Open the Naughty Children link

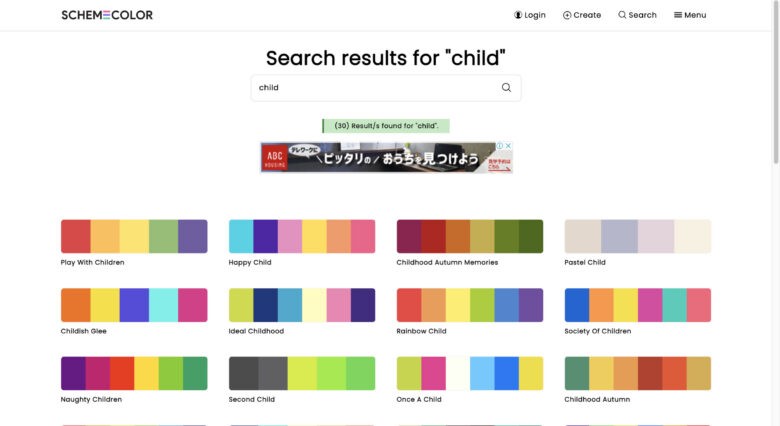point(91,399)
